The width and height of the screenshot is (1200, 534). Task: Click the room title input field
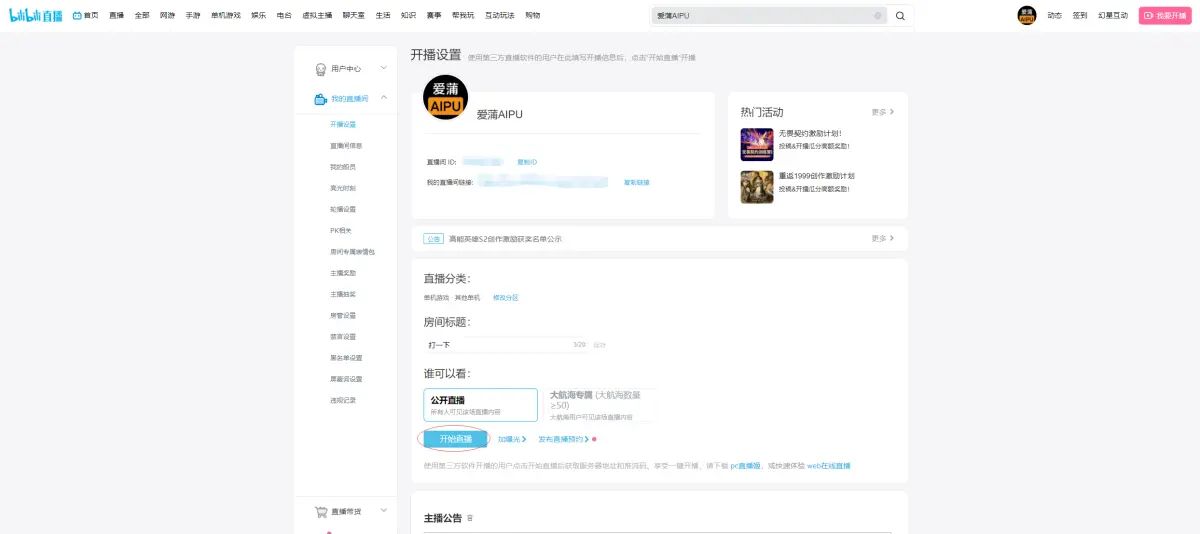click(506, 344)
